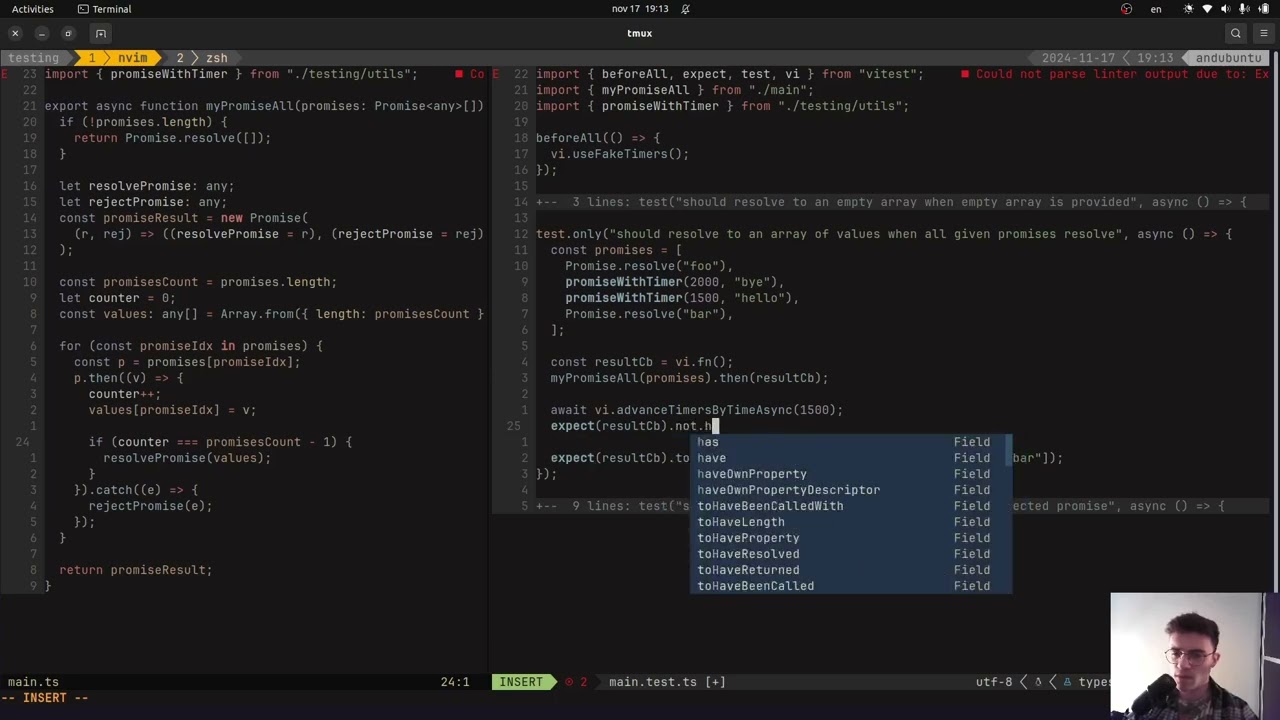This screenshot has height=720, width=1280.
Task: Expand the folded '3 lines: test' block
Action: coord(891,202)
